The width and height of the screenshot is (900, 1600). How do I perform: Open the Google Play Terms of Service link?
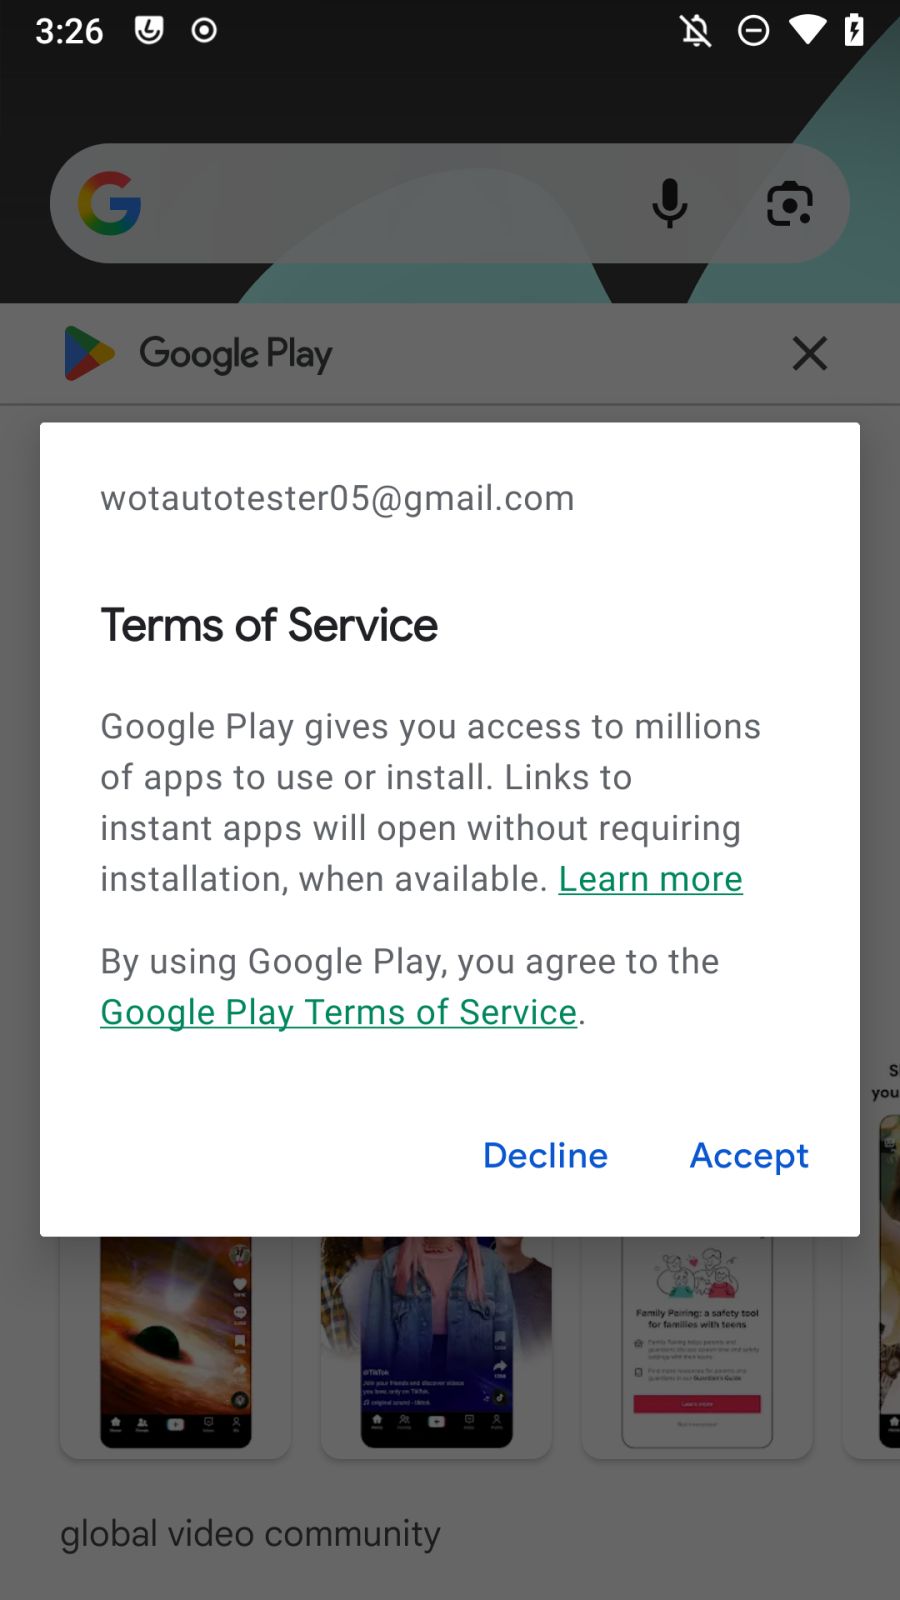tap(338, 1012)
